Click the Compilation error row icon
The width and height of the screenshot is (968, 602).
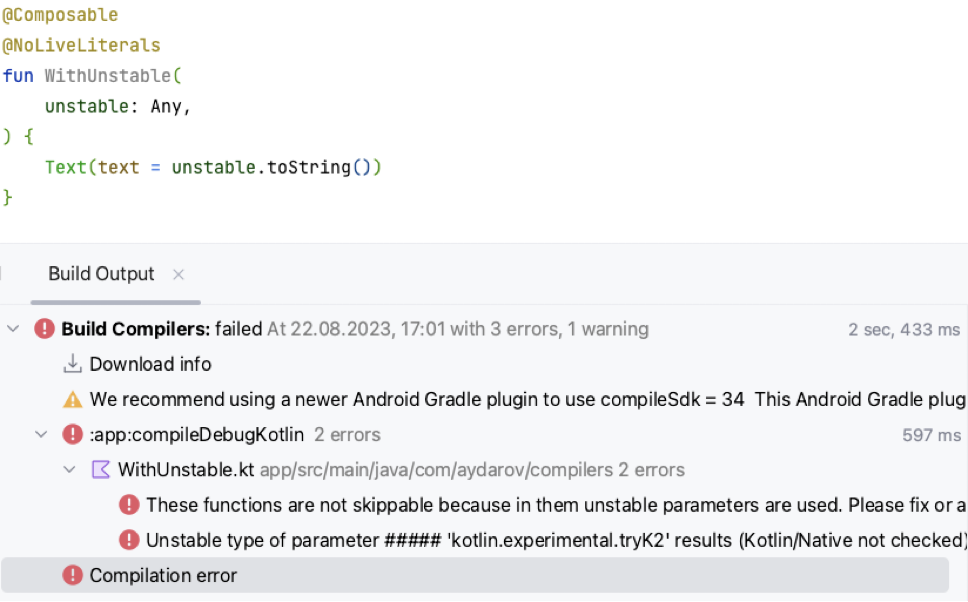72,575
